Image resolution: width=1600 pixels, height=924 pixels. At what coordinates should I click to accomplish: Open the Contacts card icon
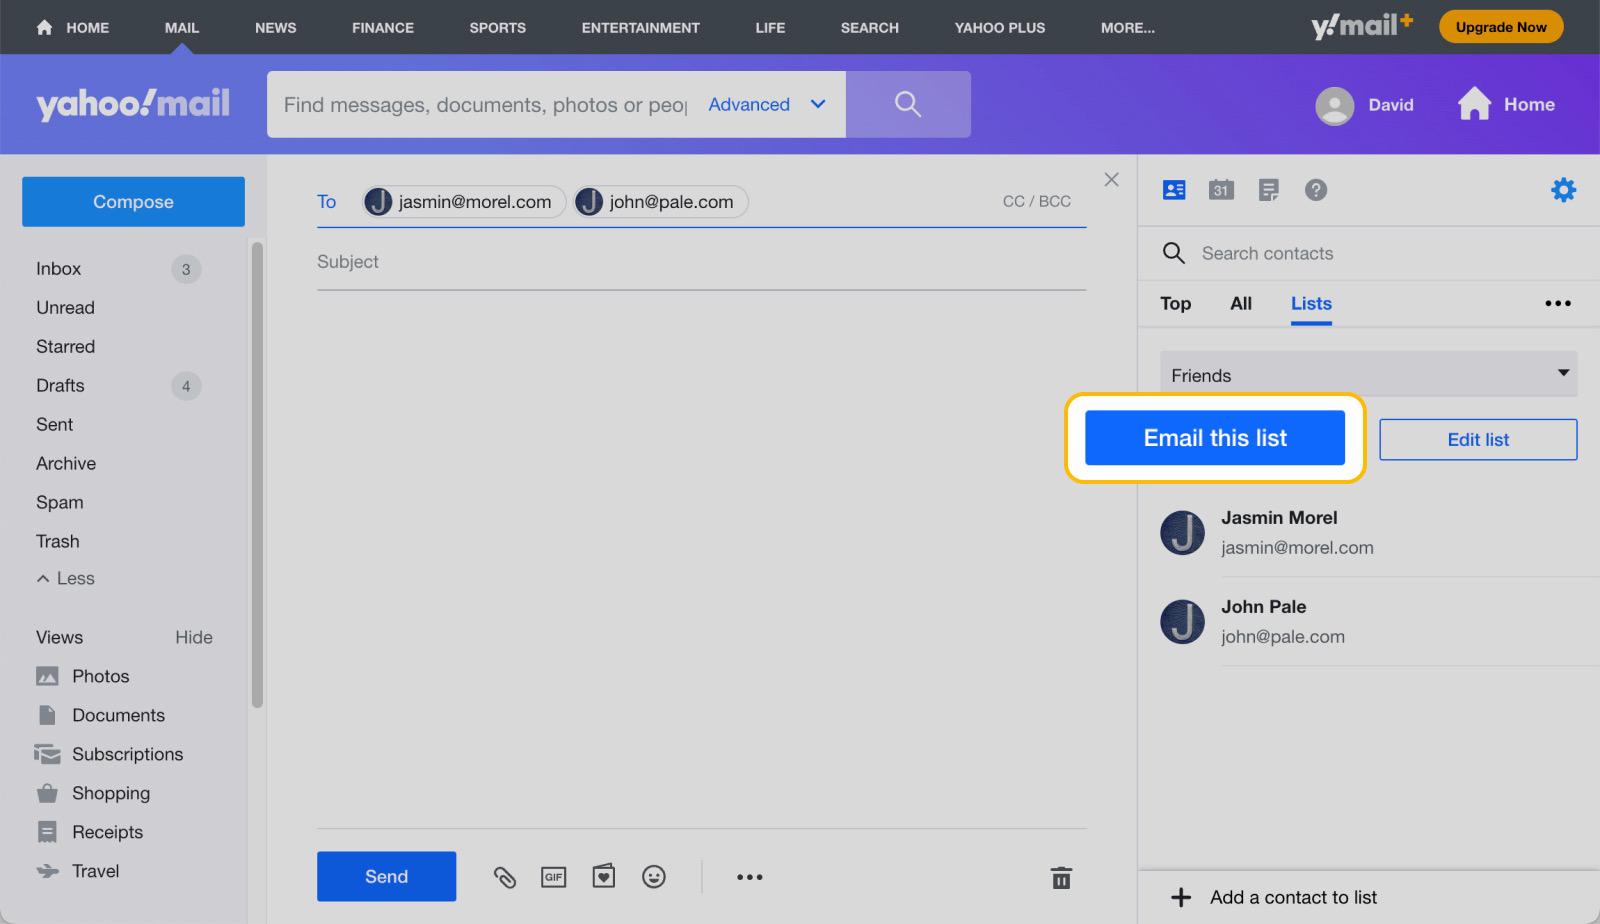click(x=1174, y=190)
